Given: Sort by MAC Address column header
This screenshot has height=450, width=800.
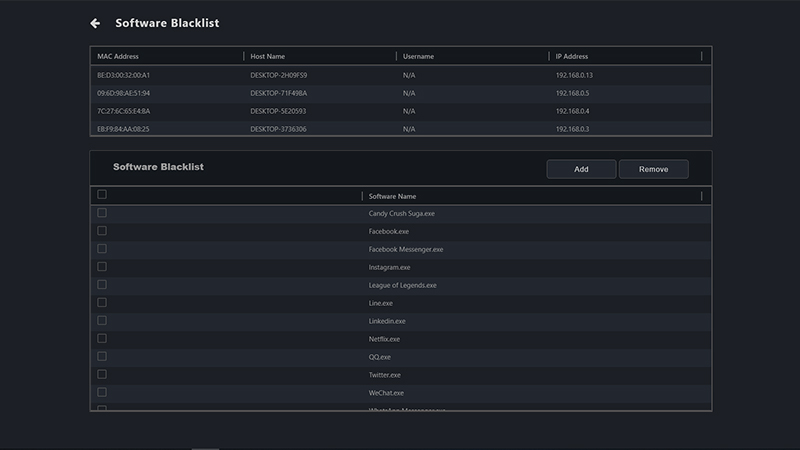Looking at the screenshot, I should tap(119, 57).
